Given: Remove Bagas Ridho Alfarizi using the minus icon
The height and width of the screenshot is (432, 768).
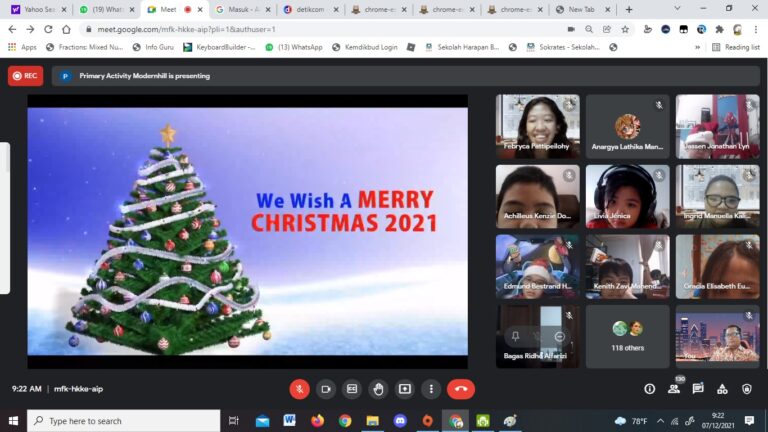Looking at the screenshot, I should point(559,337).
